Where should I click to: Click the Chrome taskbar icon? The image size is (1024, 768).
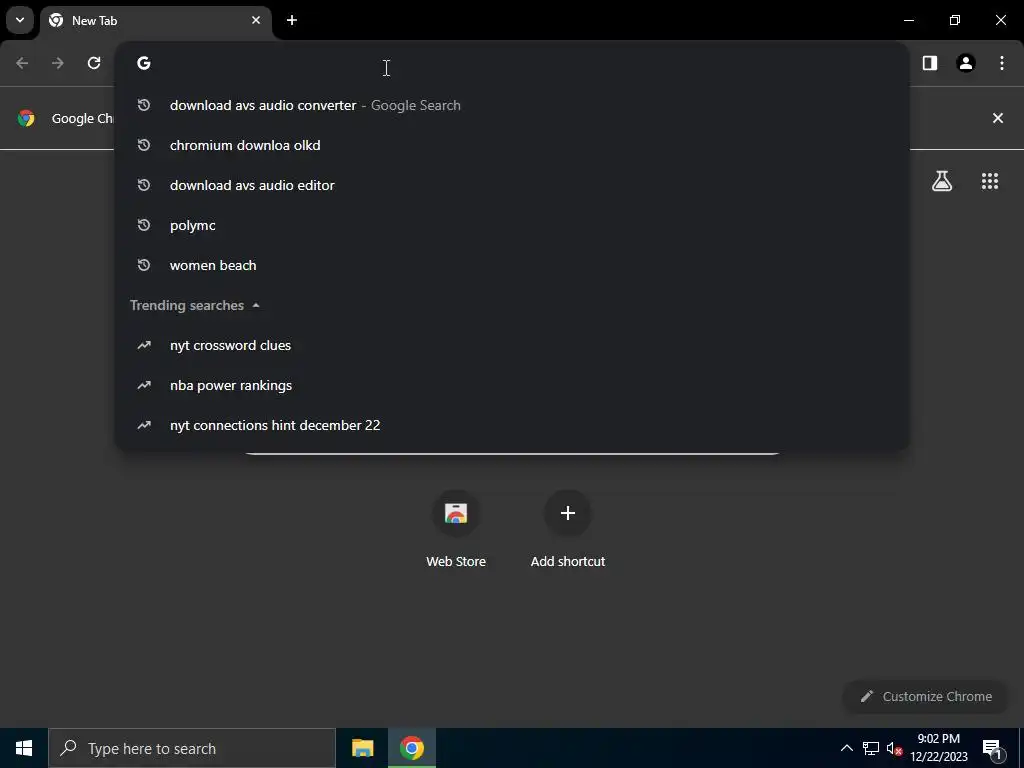tap(411, 748)
